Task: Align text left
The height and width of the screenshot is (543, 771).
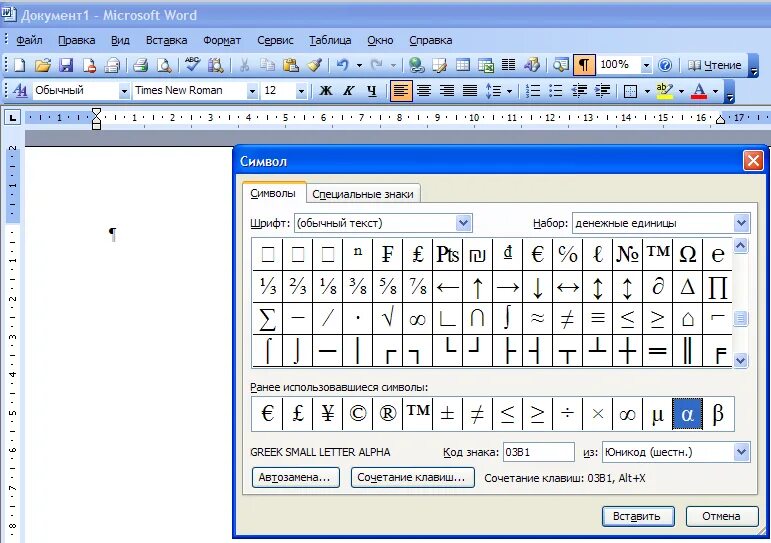Action: click(x=401, y=90)
